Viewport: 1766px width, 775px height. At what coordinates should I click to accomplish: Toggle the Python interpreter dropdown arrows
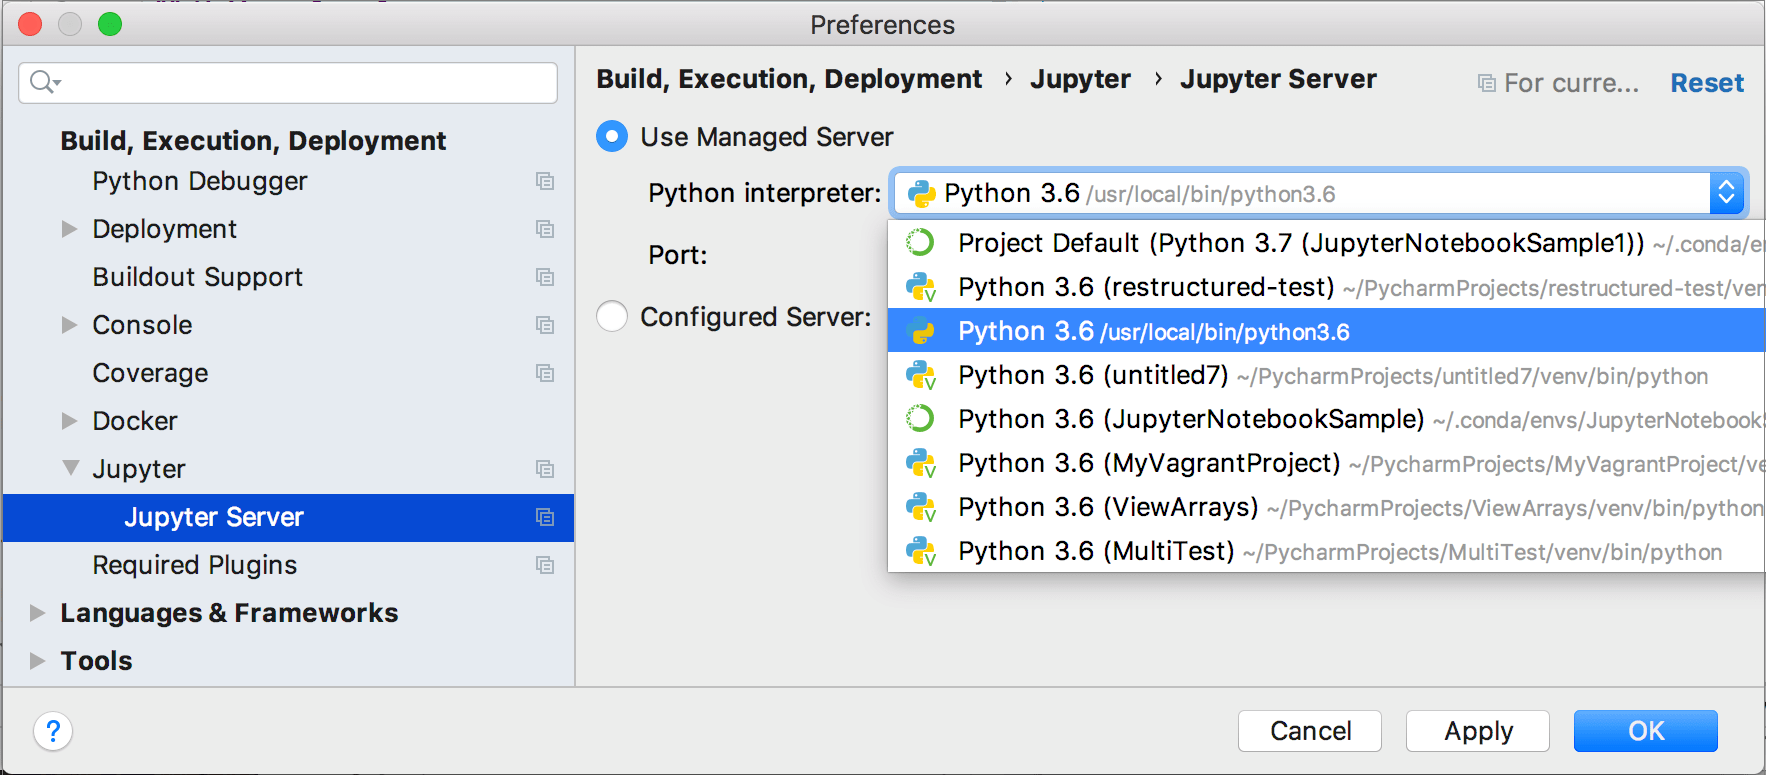[1726, 194]
